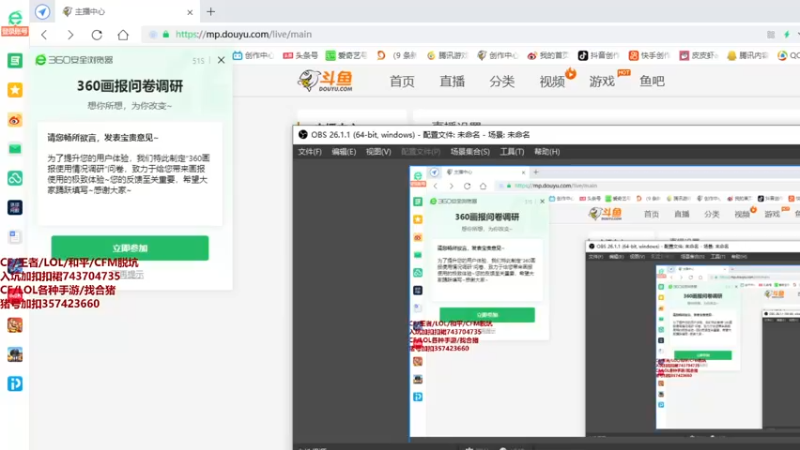Click the Douyu 斗鱼 logo

click(x=326, y=81)
